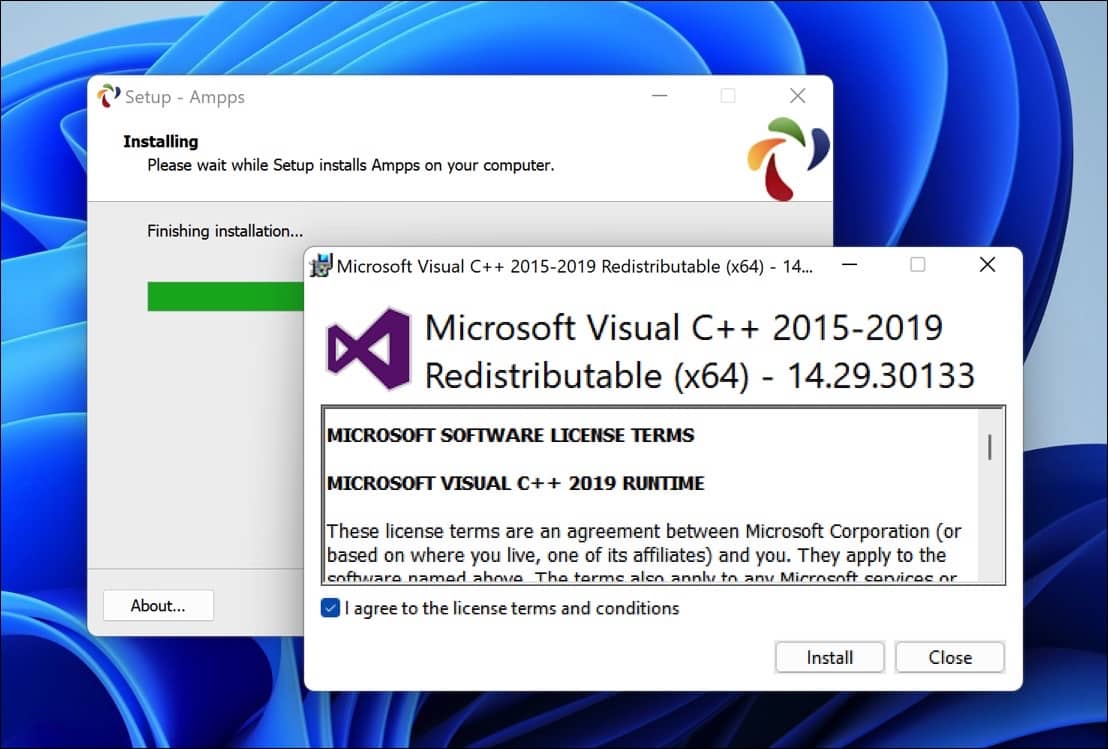Maximize the redistributable installer window
1108x749 pixels.
tap(917, 264)
